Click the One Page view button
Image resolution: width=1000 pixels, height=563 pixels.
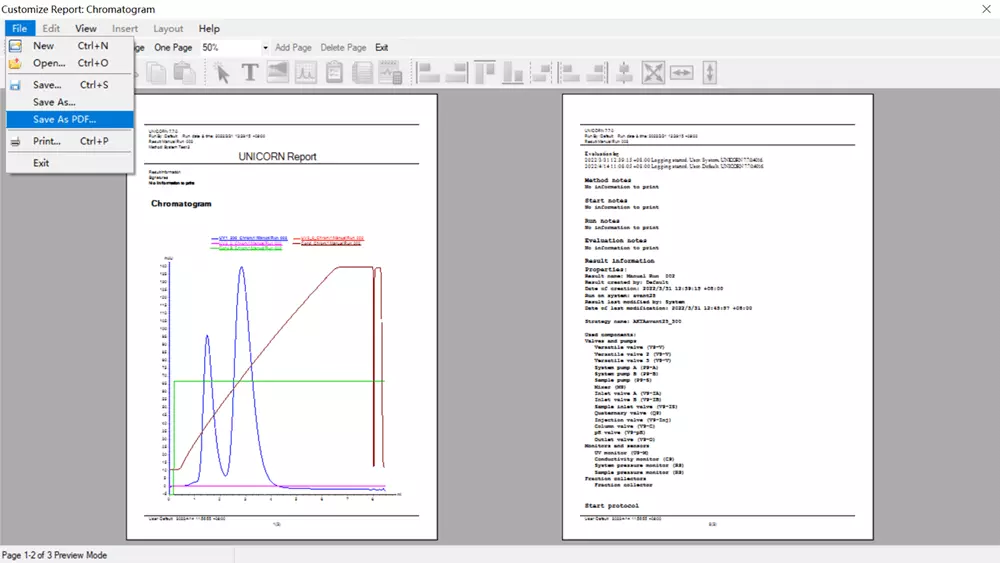(x=173, y=48)
